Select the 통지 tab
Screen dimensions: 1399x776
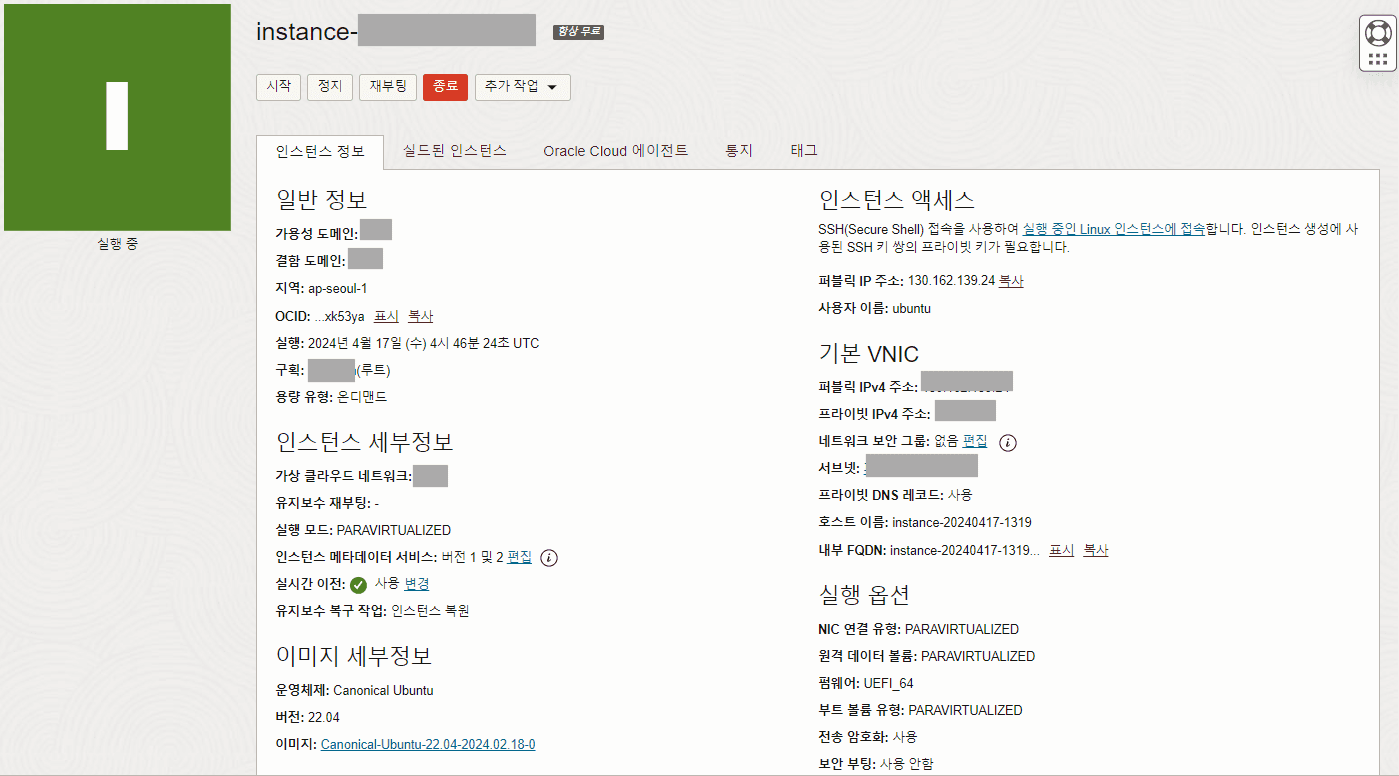click(738, 151)
